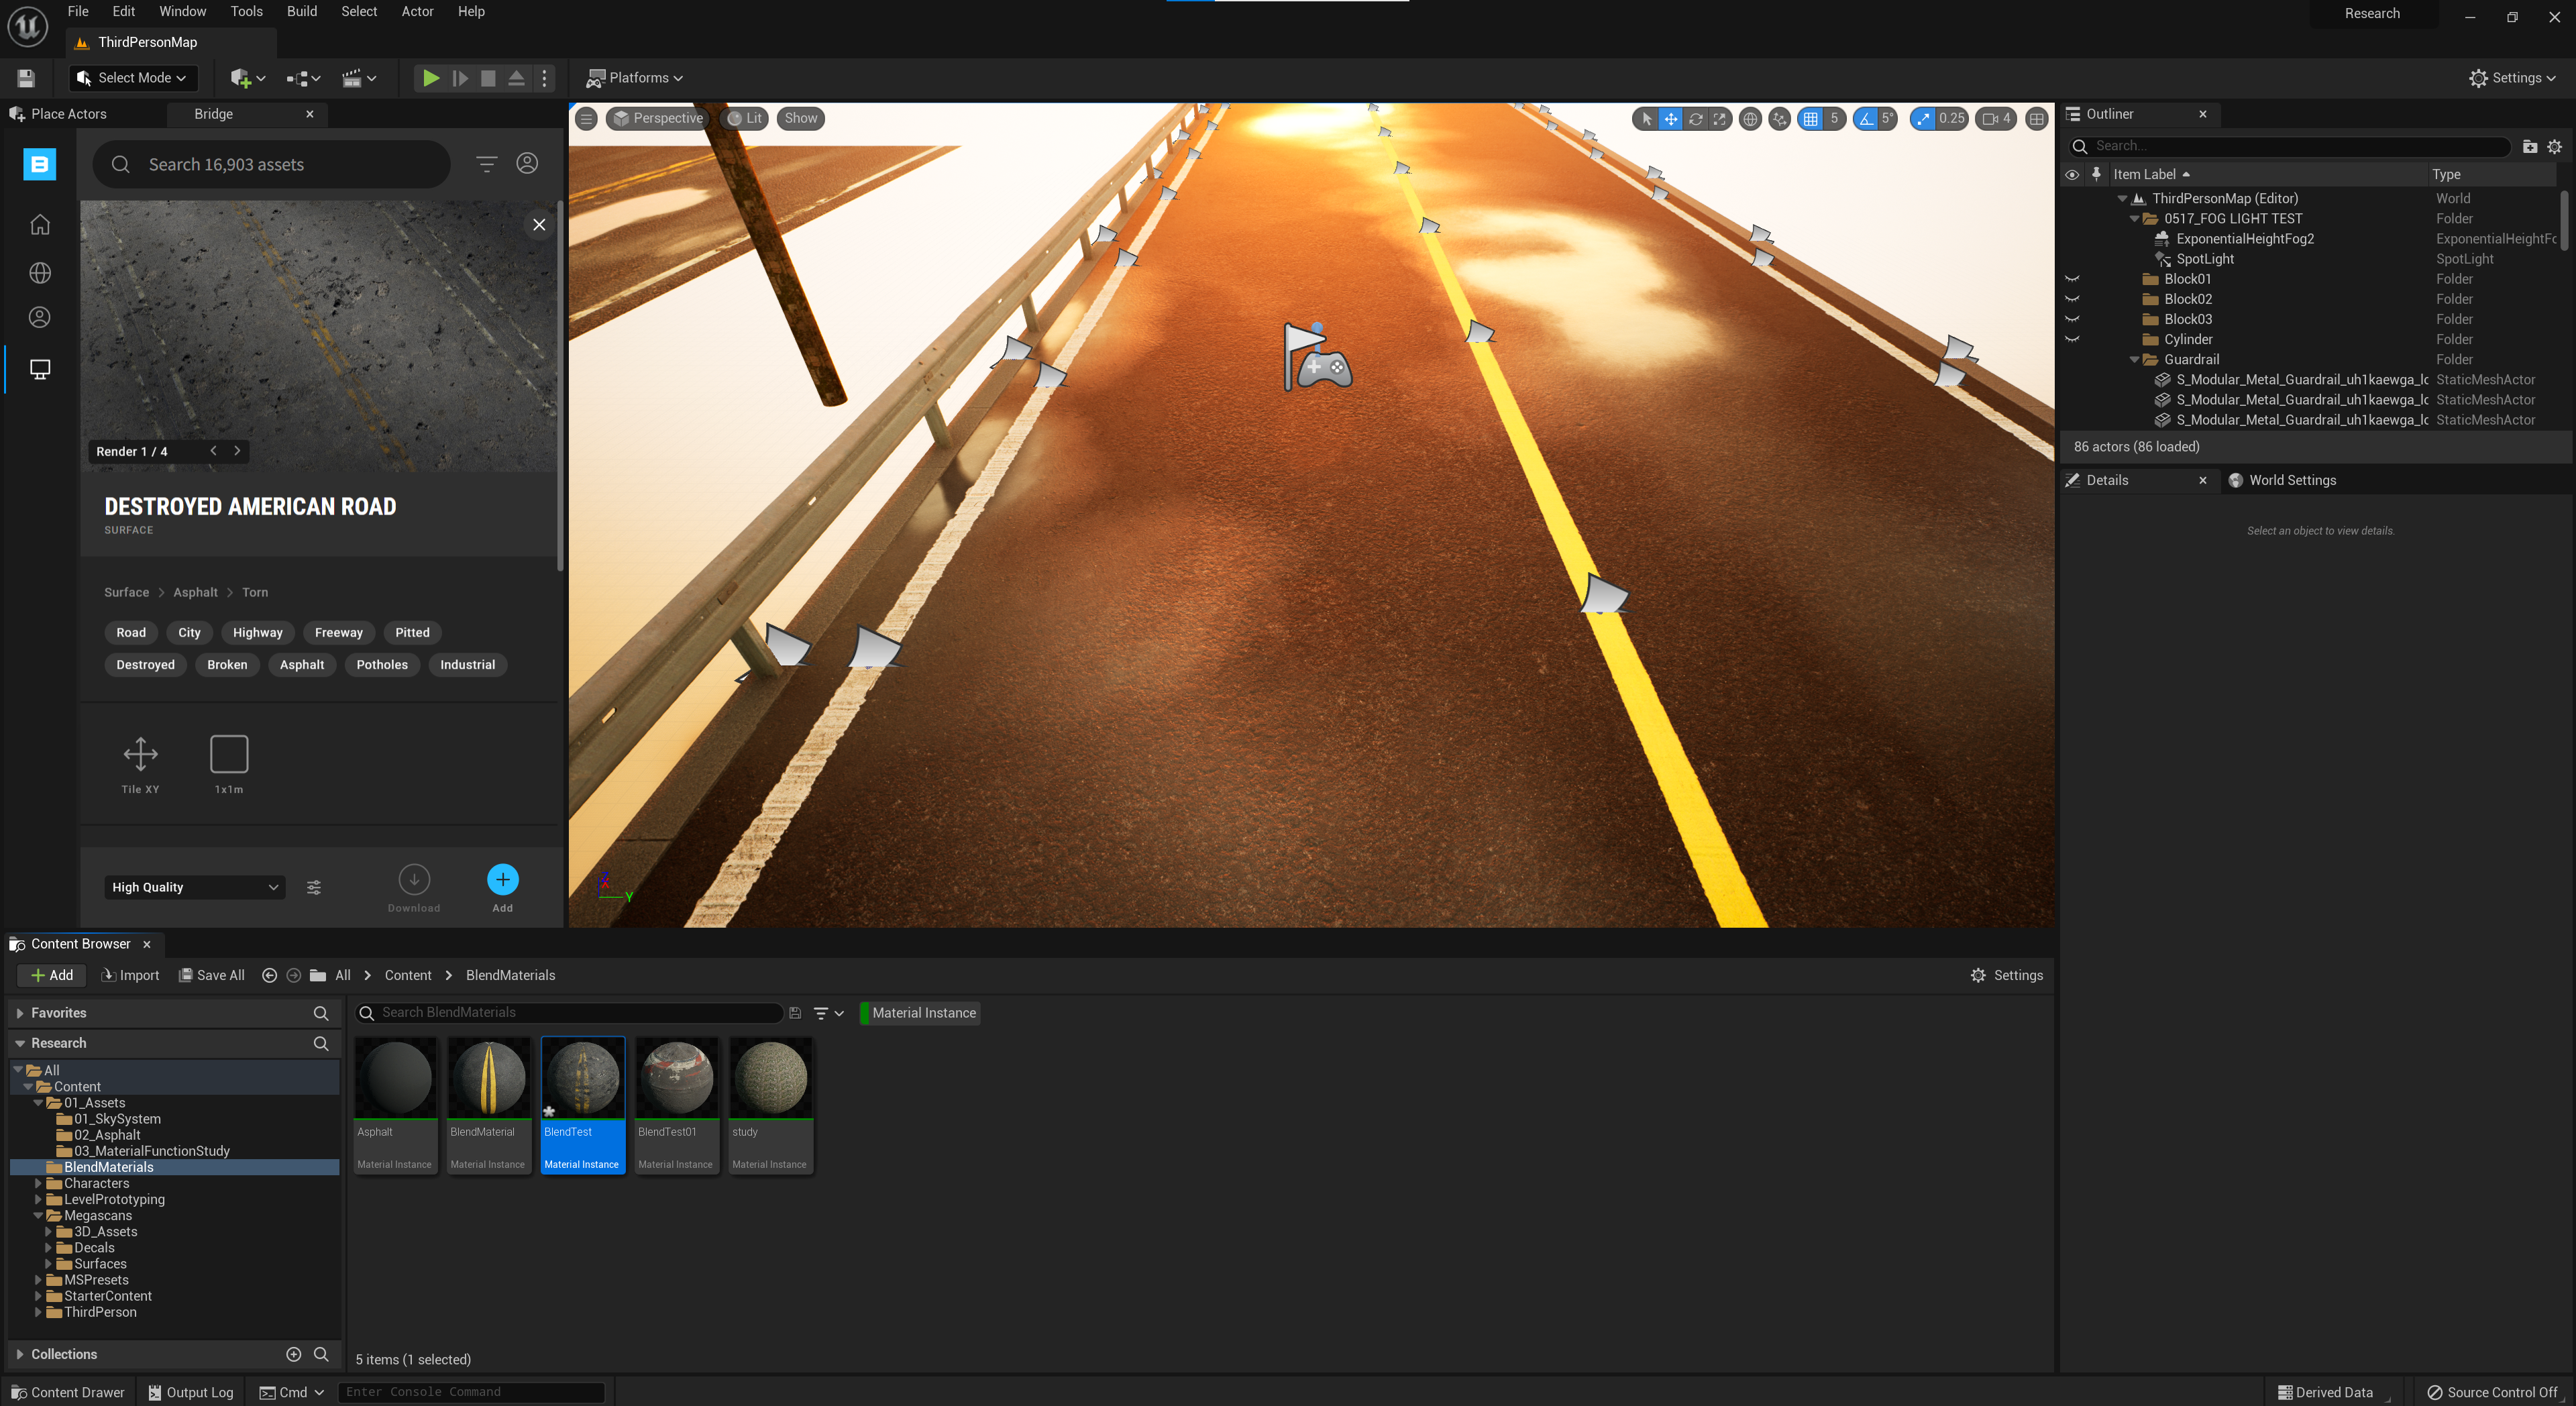The width and height of the screenshot is (2576, 1406).
Task: Expand the Megascans Surfaces folder
Action: (x=47, y=1264)
